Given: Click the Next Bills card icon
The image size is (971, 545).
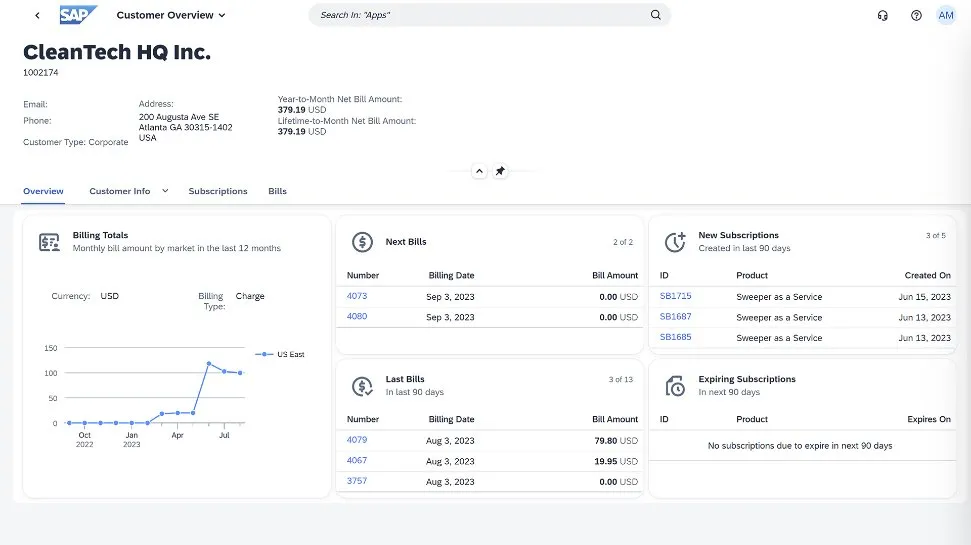Looking at the screenshot, I should pos(363,242).
